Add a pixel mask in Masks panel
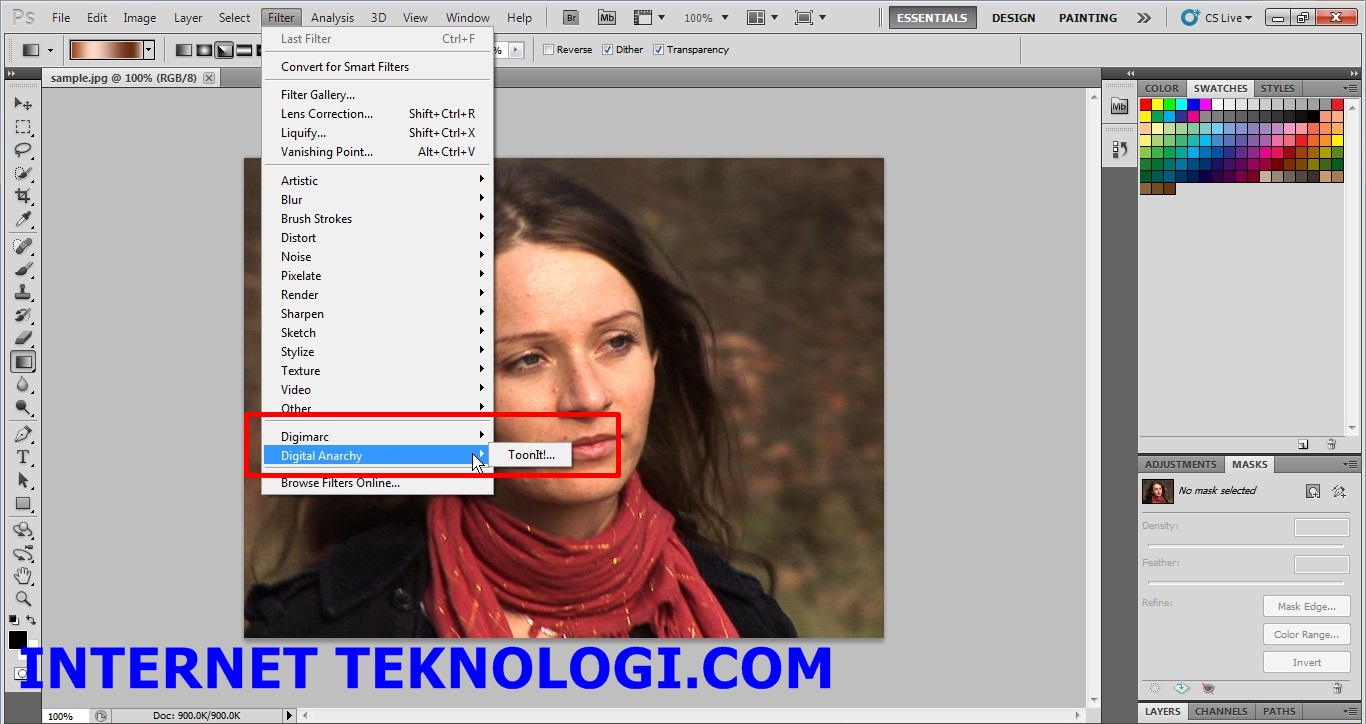The height and width of the screenshot is (724, 1366). point(1313,491)
